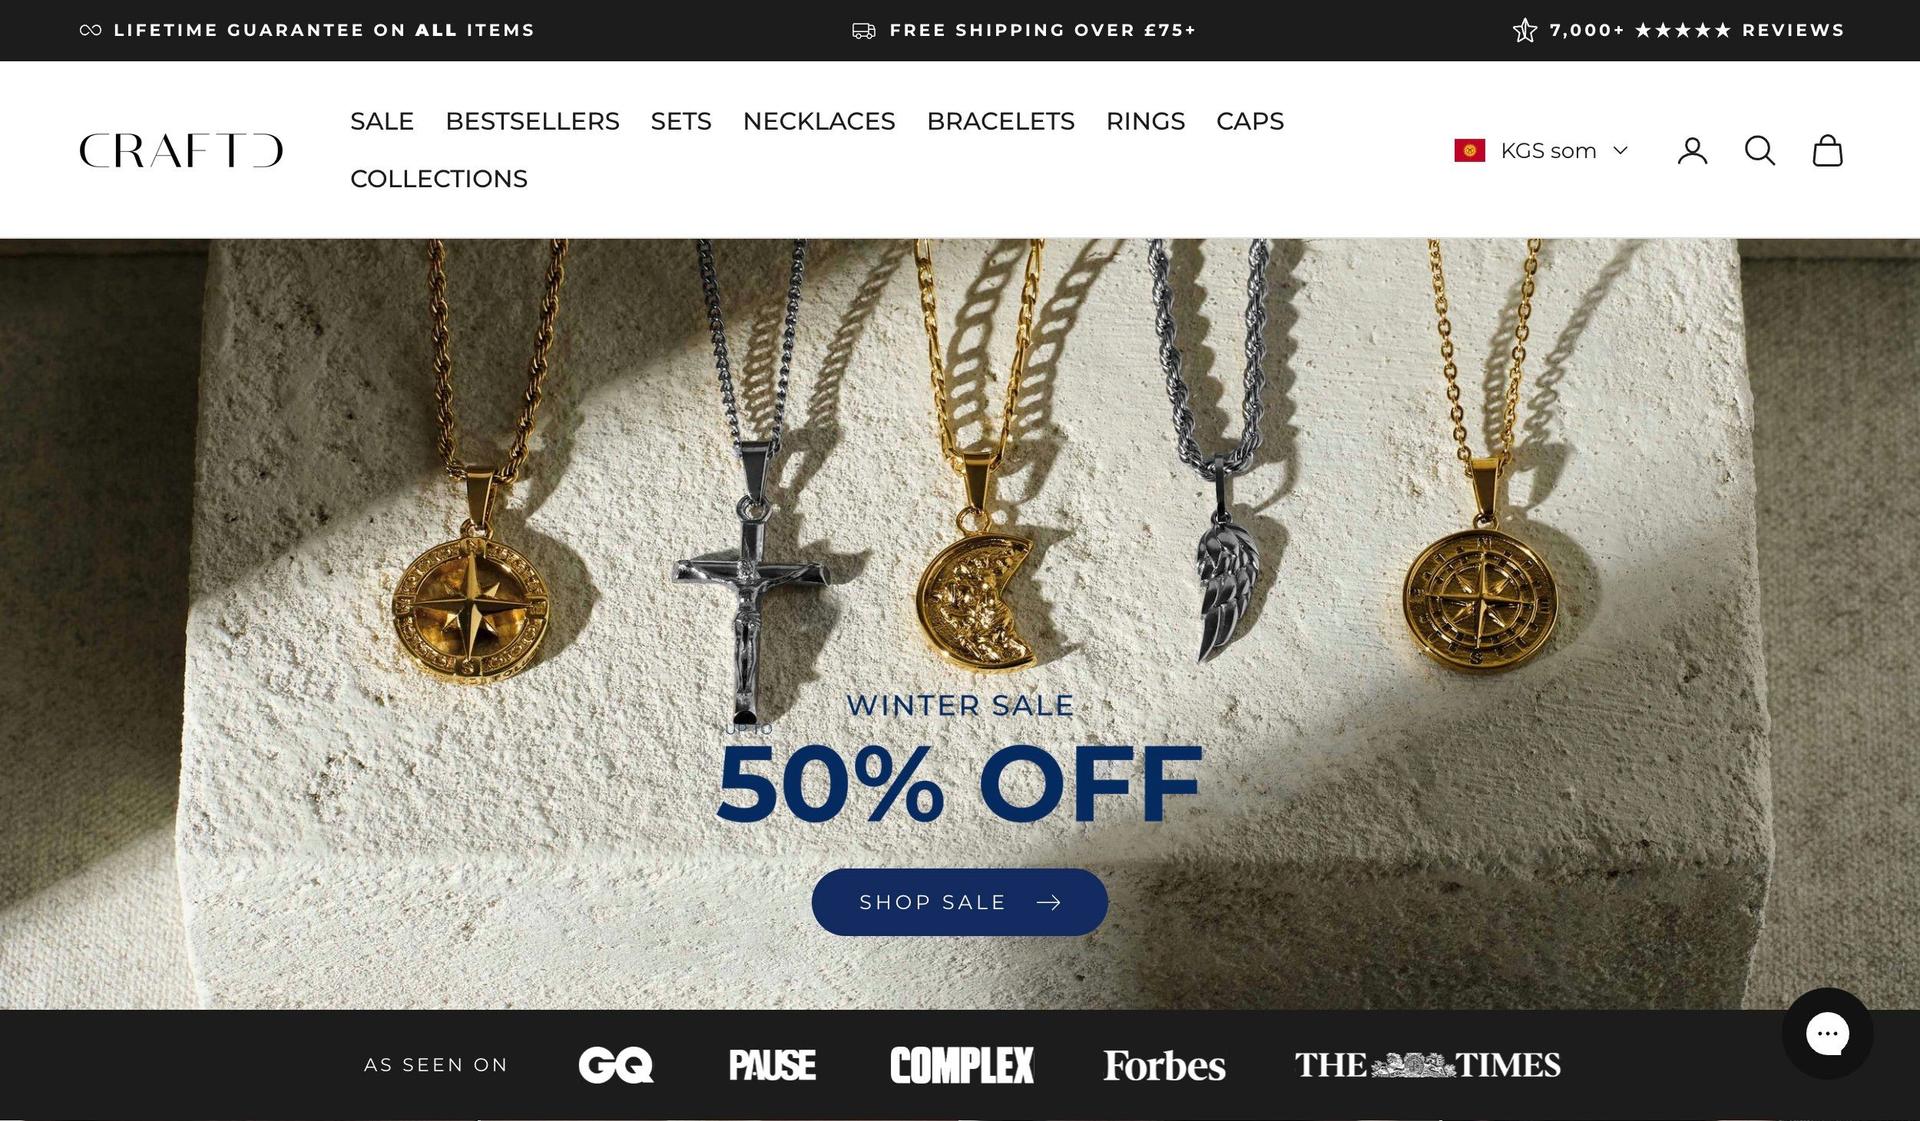Click the reviews star icon
The image size is (1920, 1121).
tap(1524, 30)
